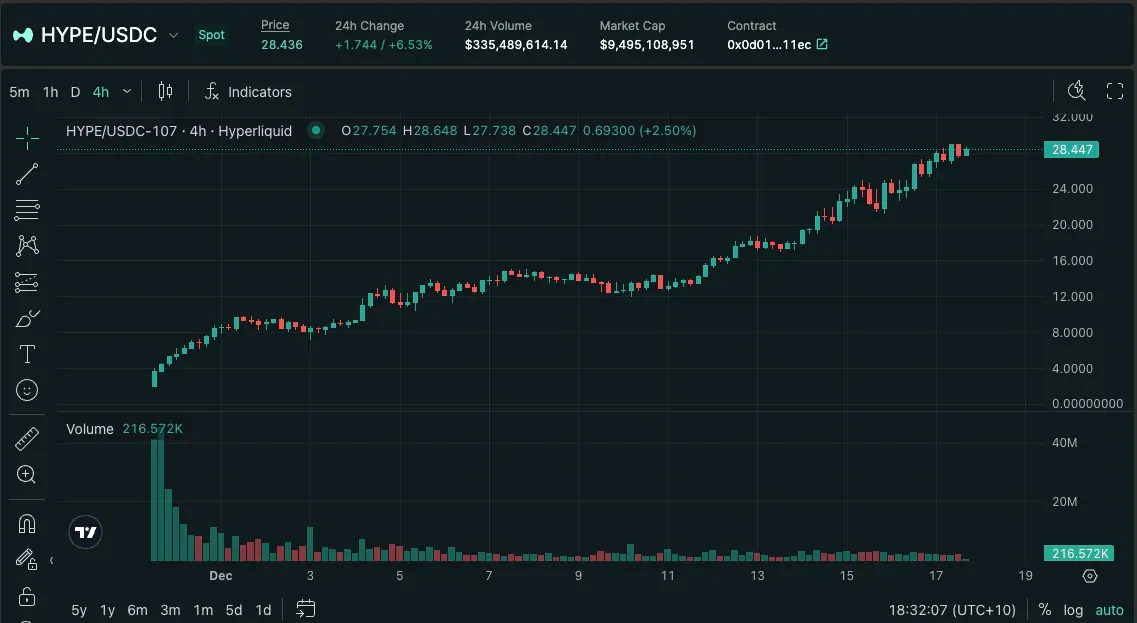Toggle lock all drawing tools
The width and height of the screenshot is (1137, 623).
pyautogui.click(x=27, y=596)
